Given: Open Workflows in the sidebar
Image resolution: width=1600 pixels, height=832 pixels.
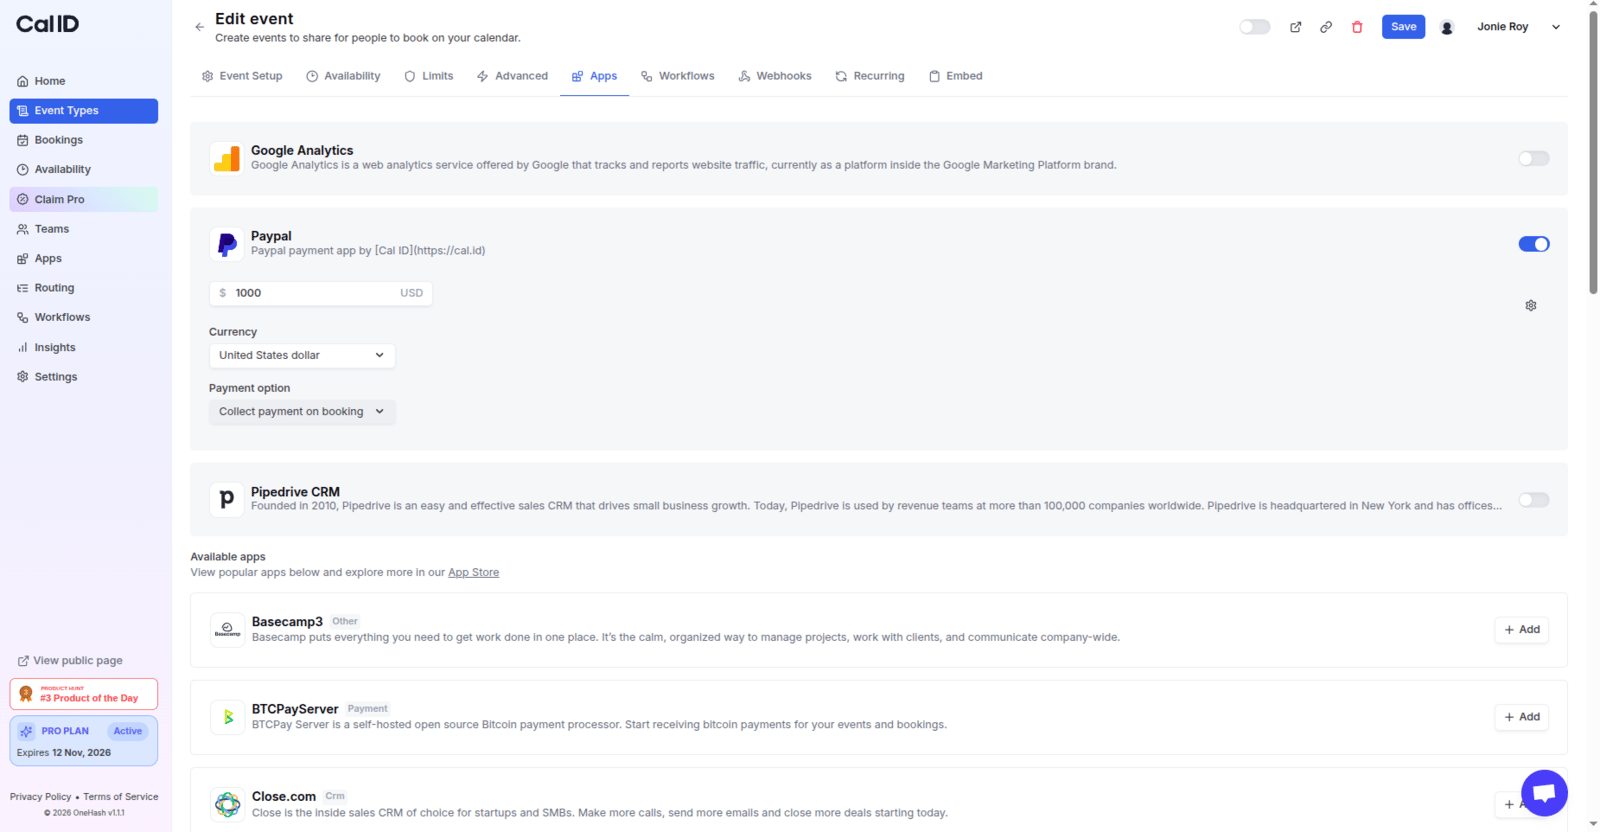Looking at the screenshot, I should (x=84, y=317).
